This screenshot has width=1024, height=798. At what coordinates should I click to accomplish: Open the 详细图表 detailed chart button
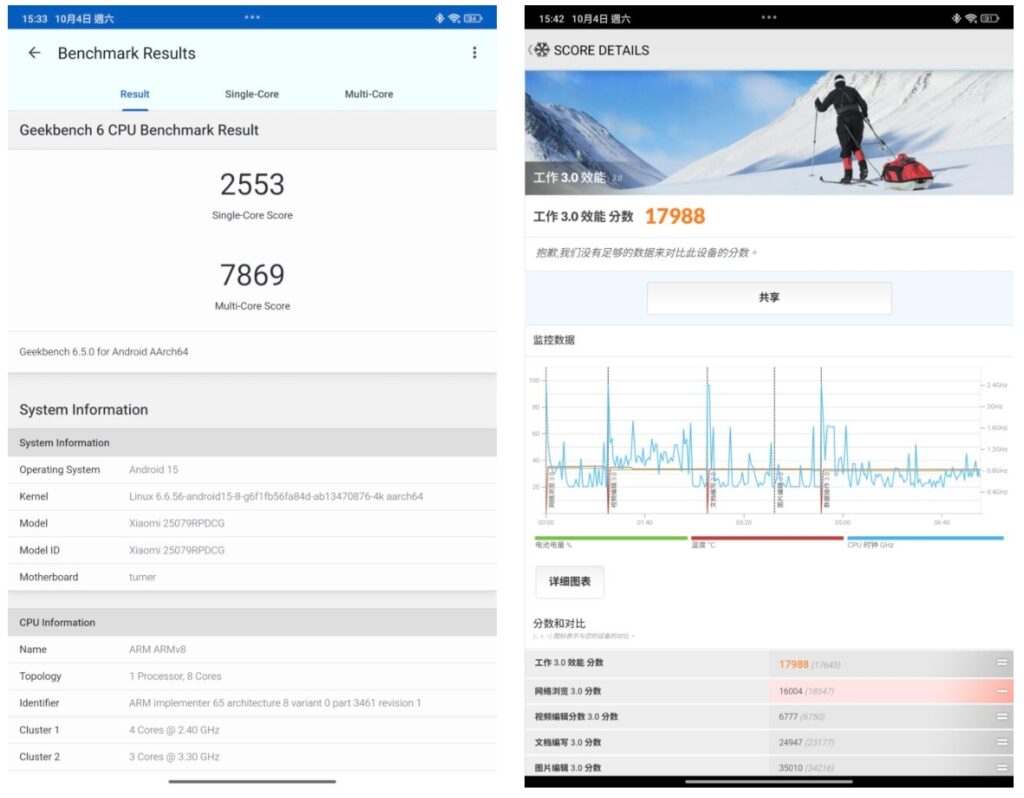click(569, 581)
